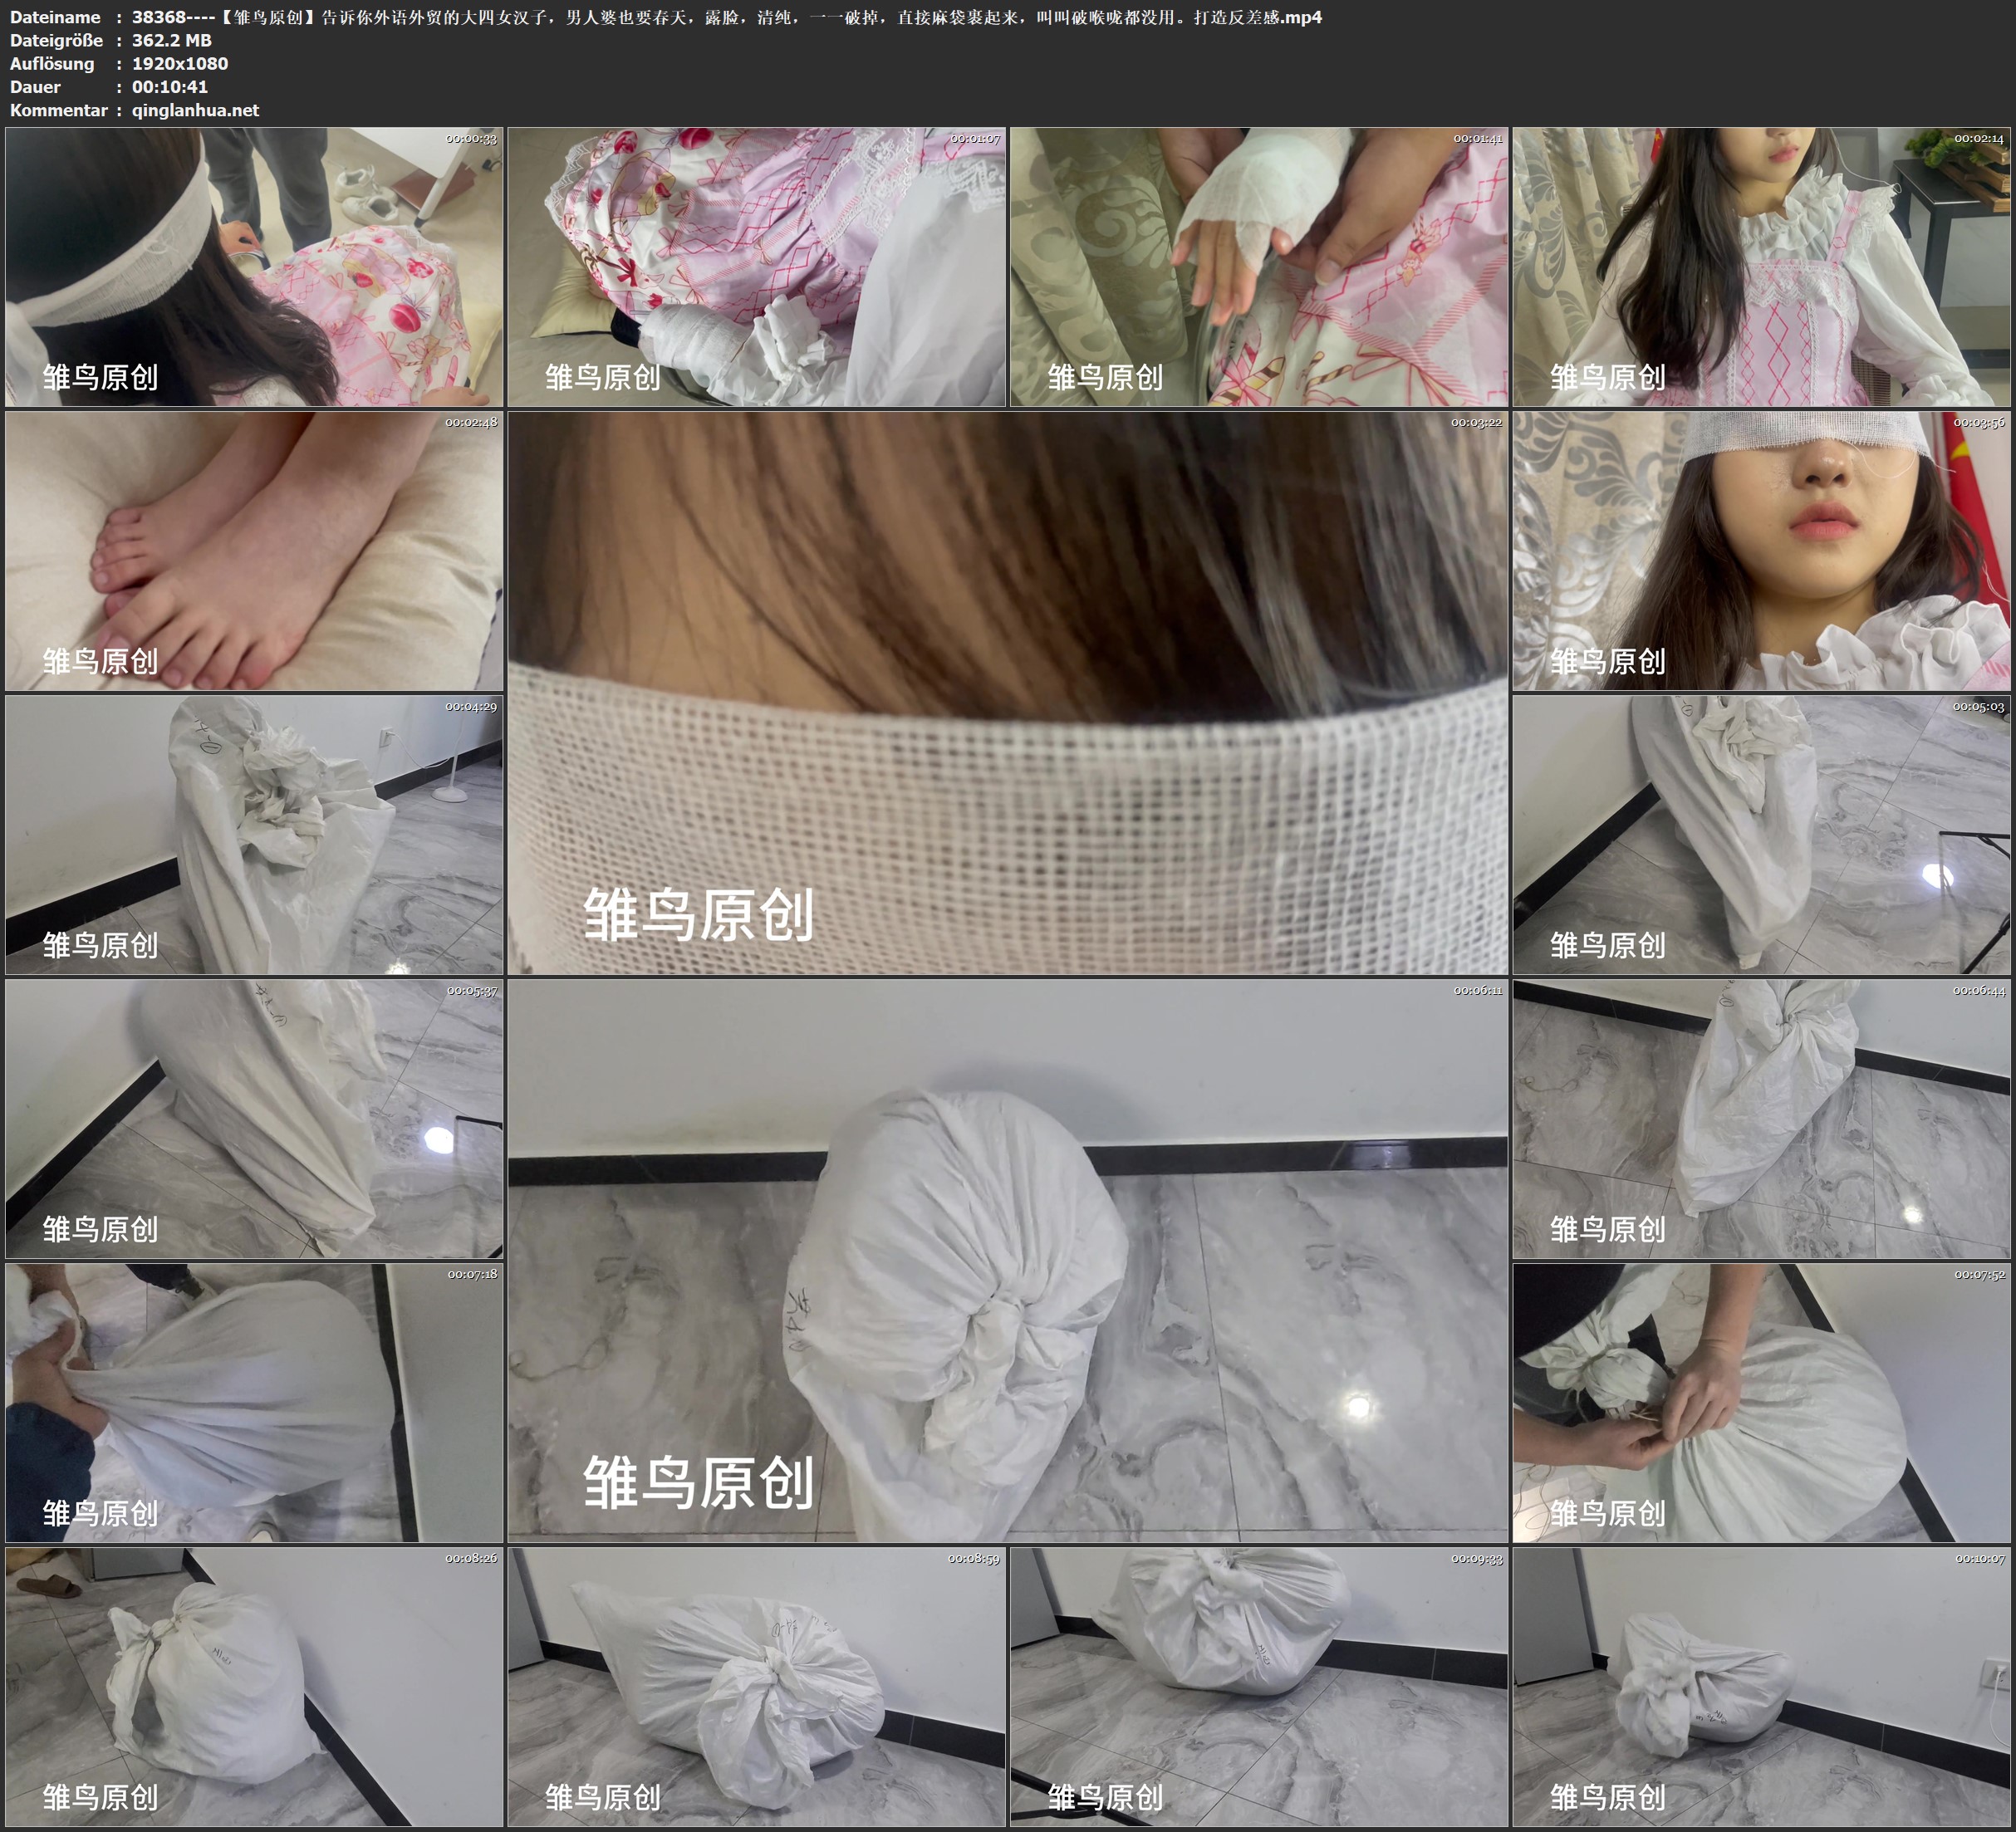Select the last frame at 00:10:07

[1760, 1686]
